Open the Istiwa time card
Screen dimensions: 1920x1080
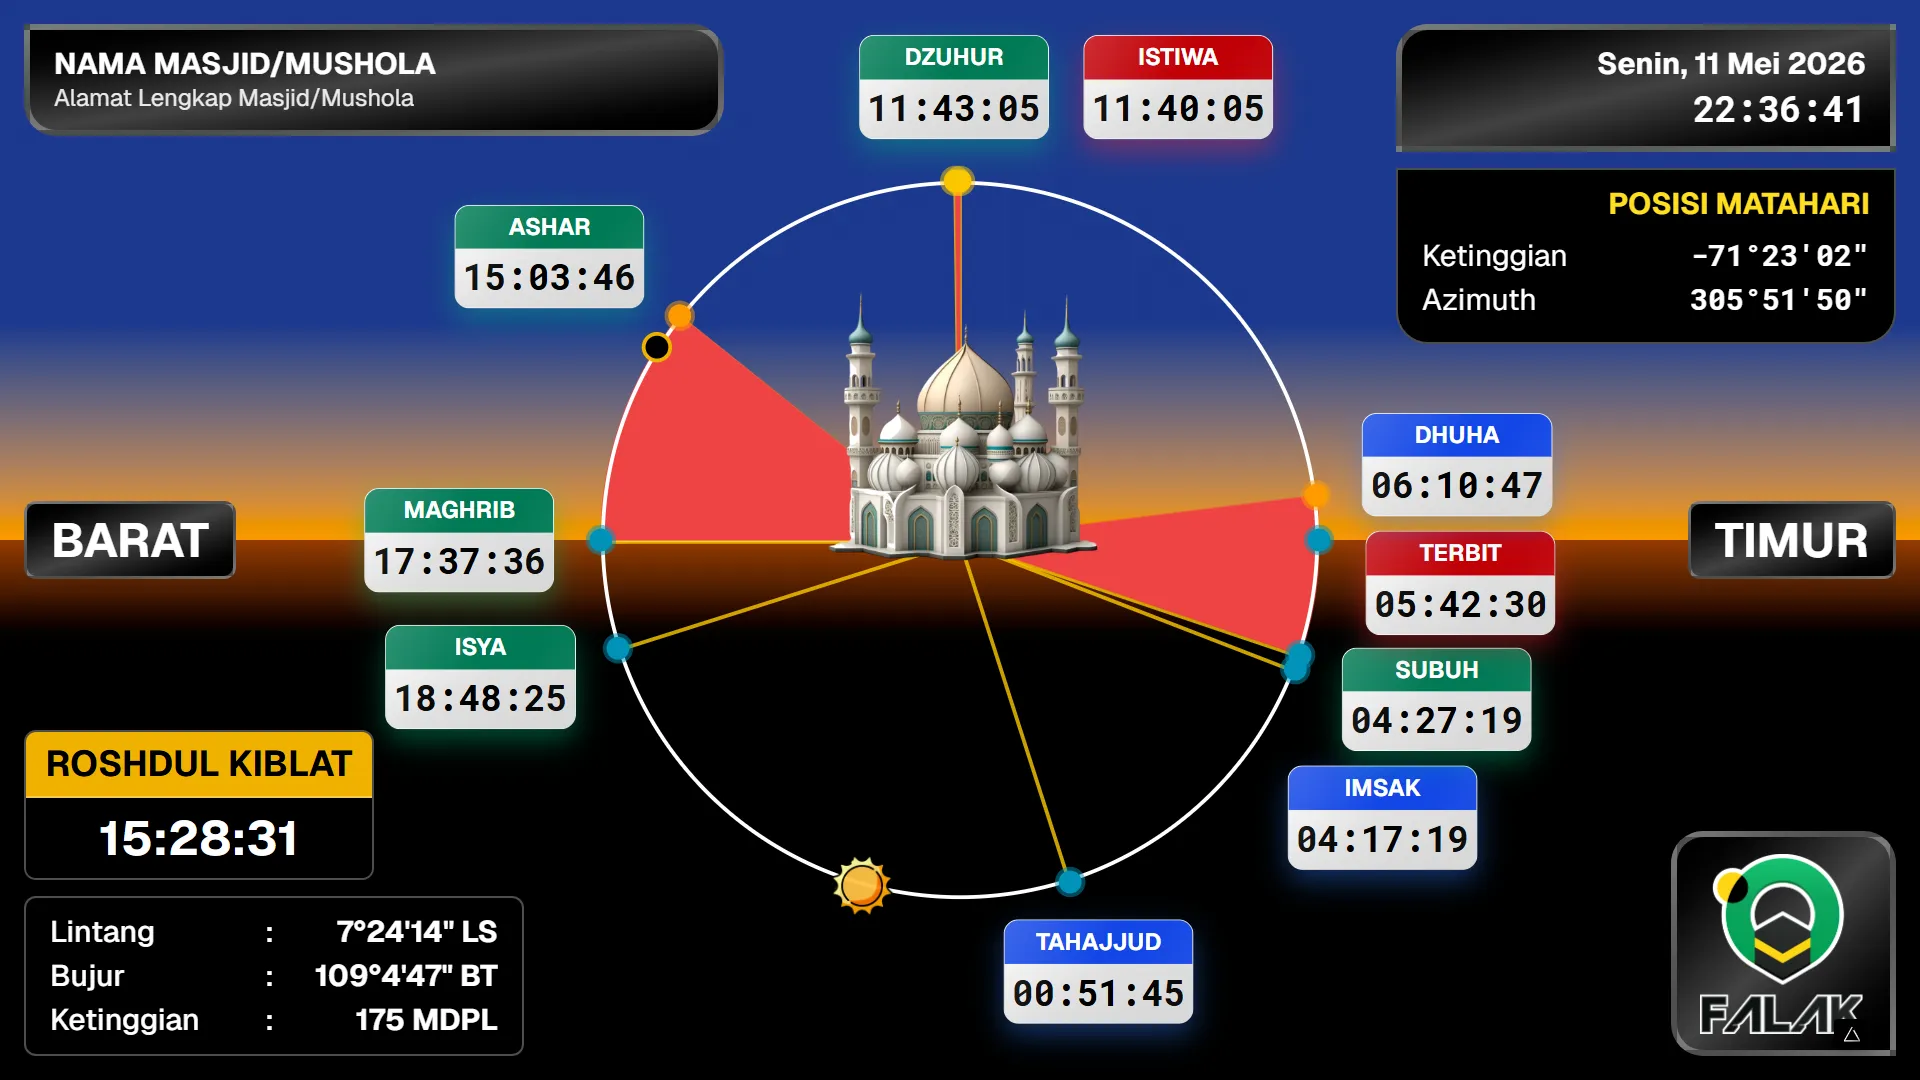pyautogui.click(x=1178, y=87)
